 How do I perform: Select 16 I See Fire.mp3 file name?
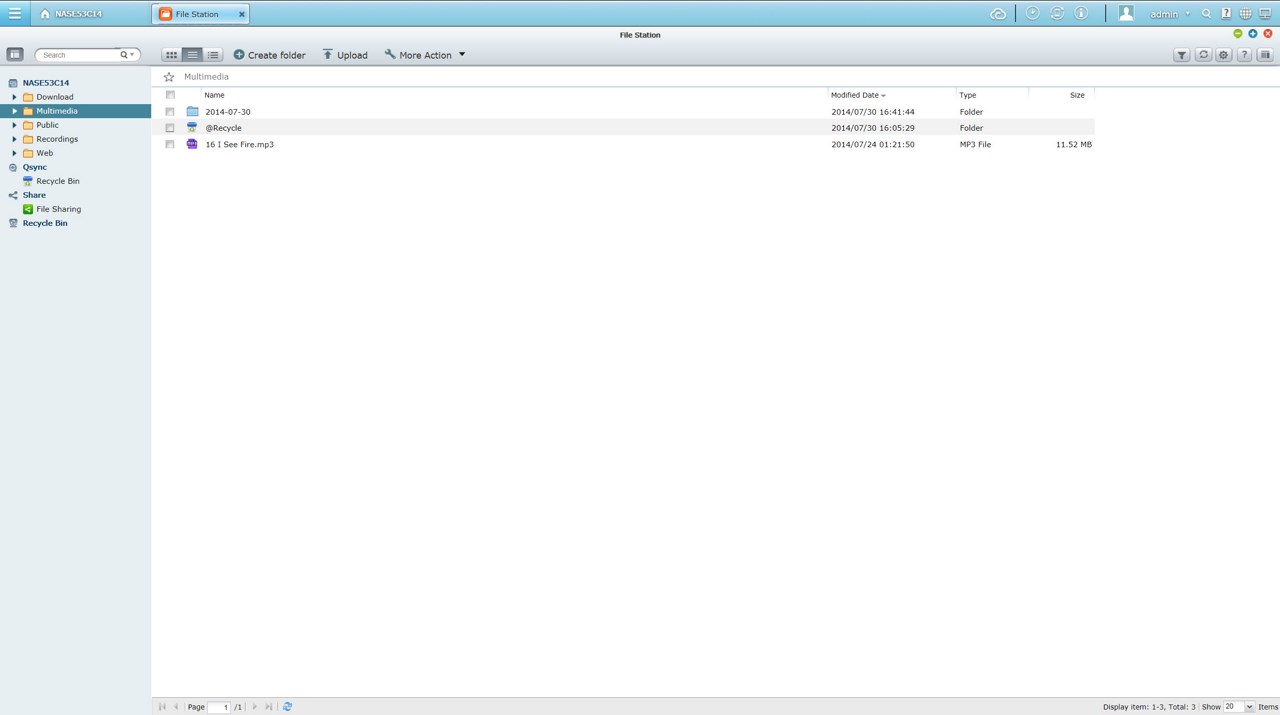pos(239,144)
